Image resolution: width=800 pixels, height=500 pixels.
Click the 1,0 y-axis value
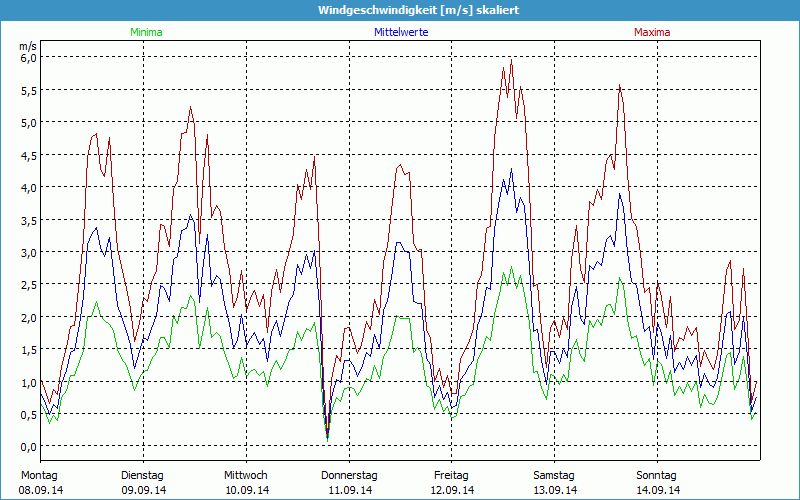click(29, 382)
